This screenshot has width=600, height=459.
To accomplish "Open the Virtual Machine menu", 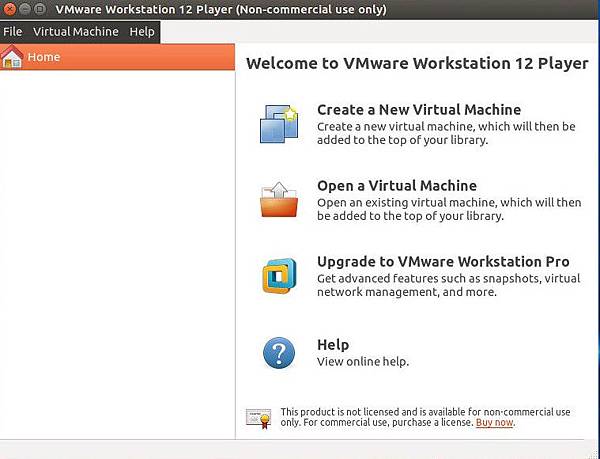I will [76, 31].
